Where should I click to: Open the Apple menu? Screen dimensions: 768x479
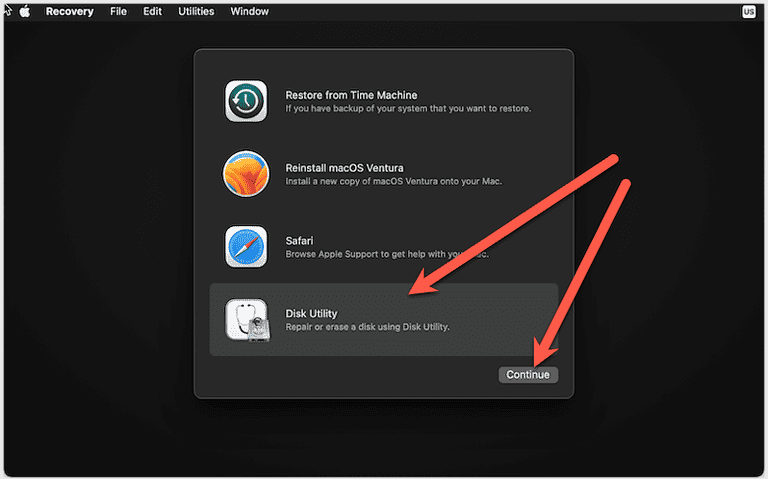[x=26, y=12]
